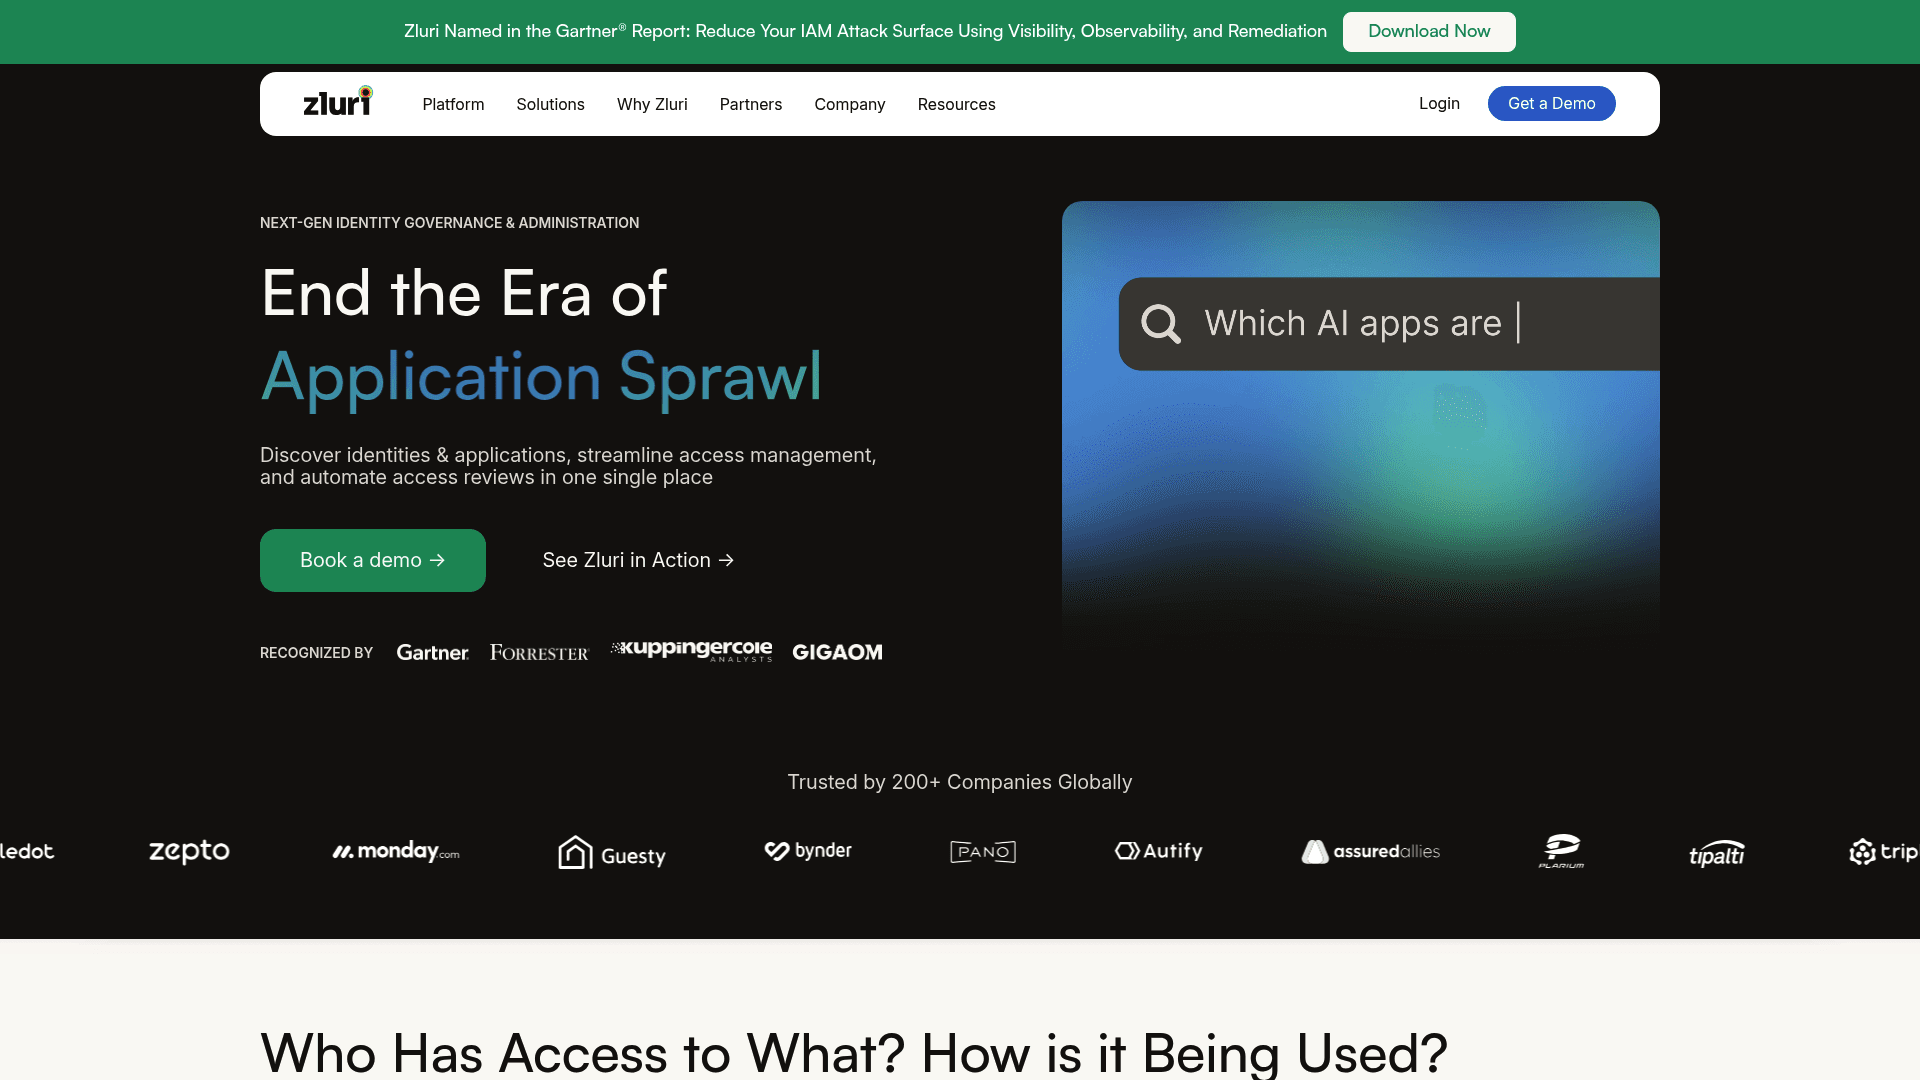Follow the See Zluri in Action link
This screenshot has width=1920, height=1080.
click(x=638, y=561)
